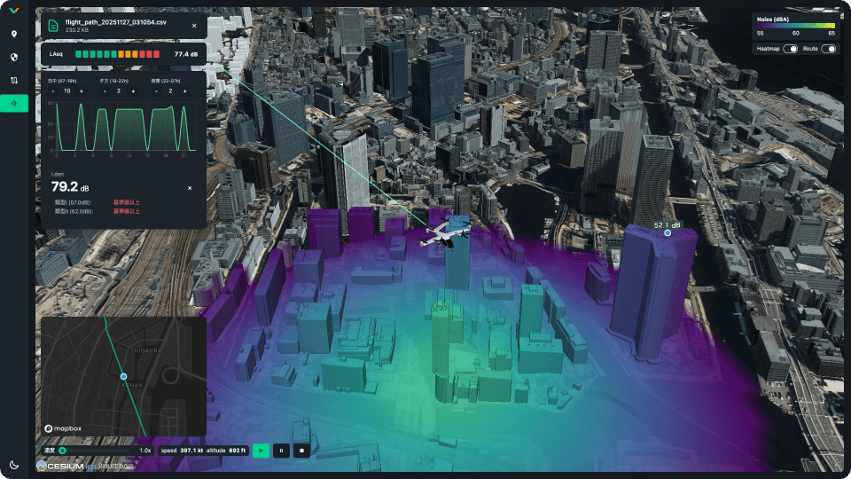Decrease night (22-07h) flight count

[x=156, y=91]
